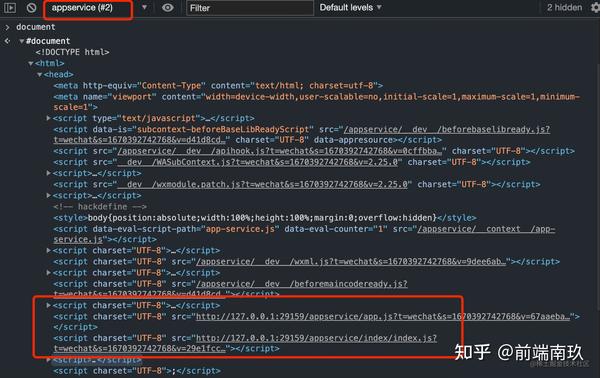Screen dimensions: 600x378
Task: Show the 2 hidden messages
Action: point(564,8)
